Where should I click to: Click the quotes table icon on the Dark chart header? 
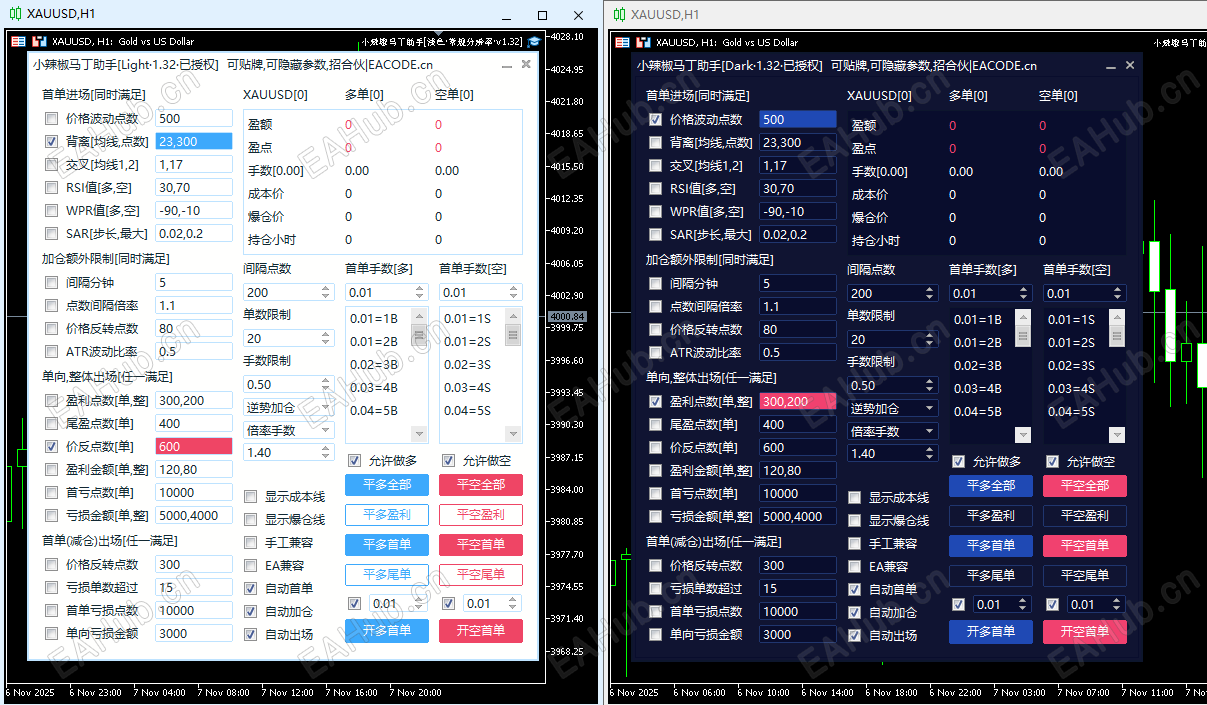623,42
